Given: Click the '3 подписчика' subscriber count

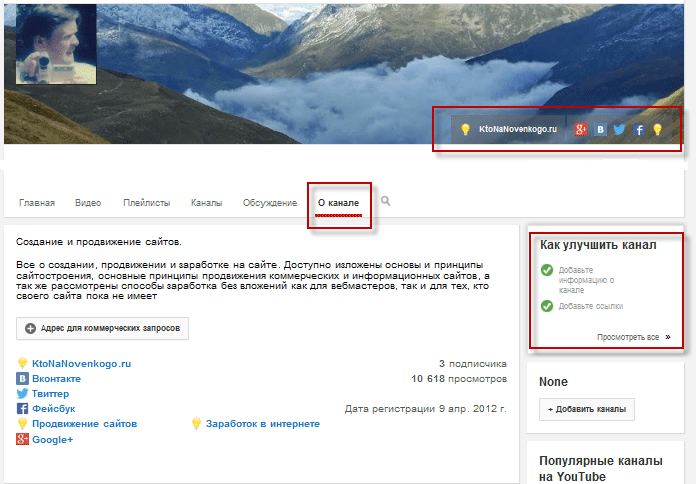Looking at the screenshot, I should [473, 364].
